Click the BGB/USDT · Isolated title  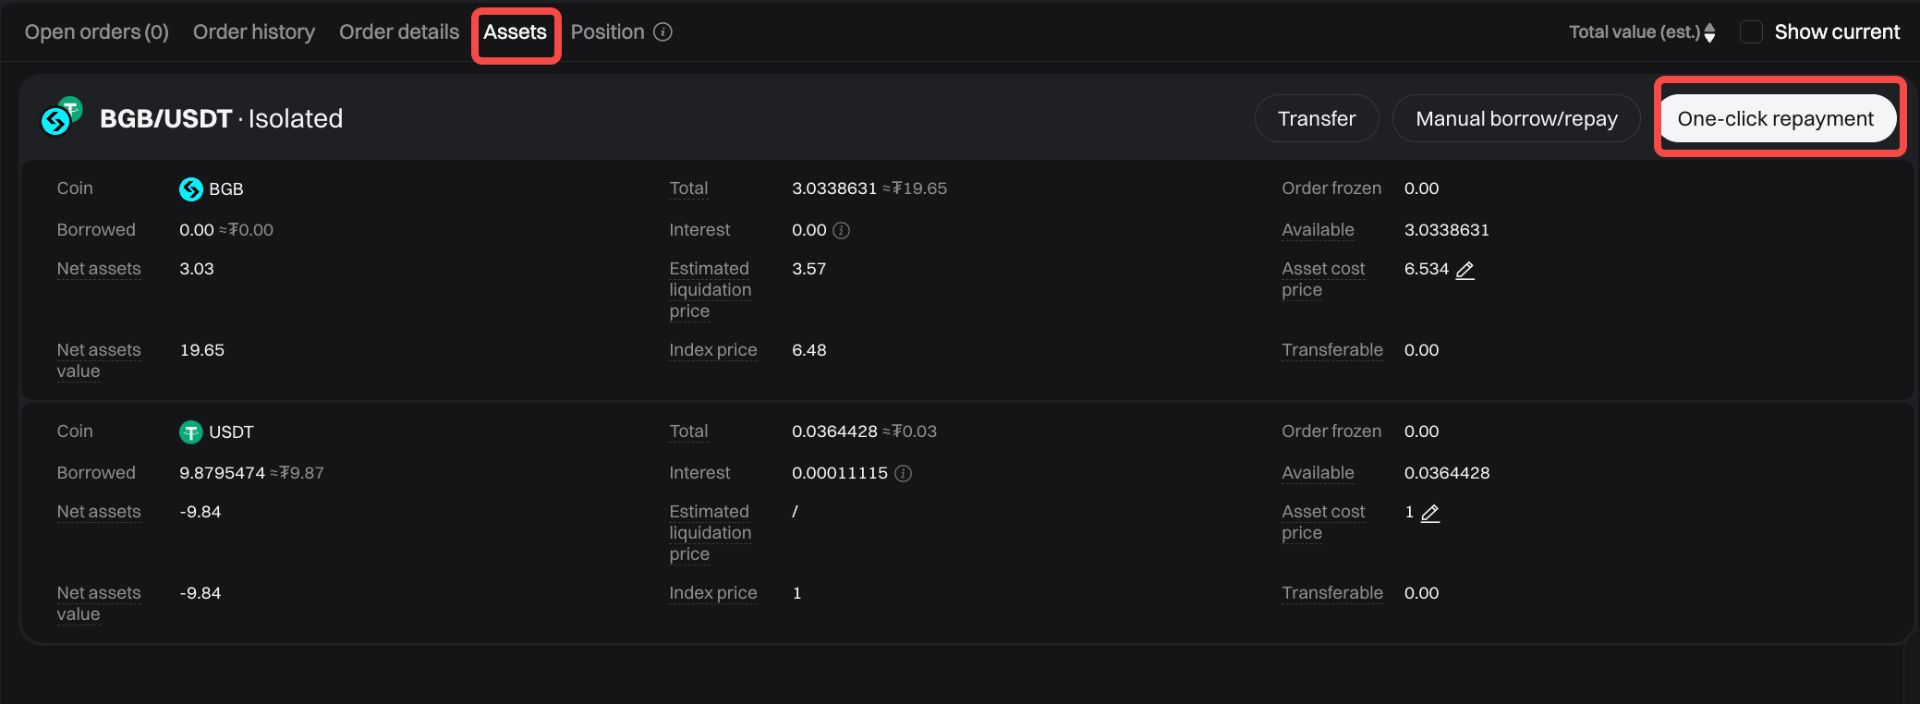click(221, 119)
